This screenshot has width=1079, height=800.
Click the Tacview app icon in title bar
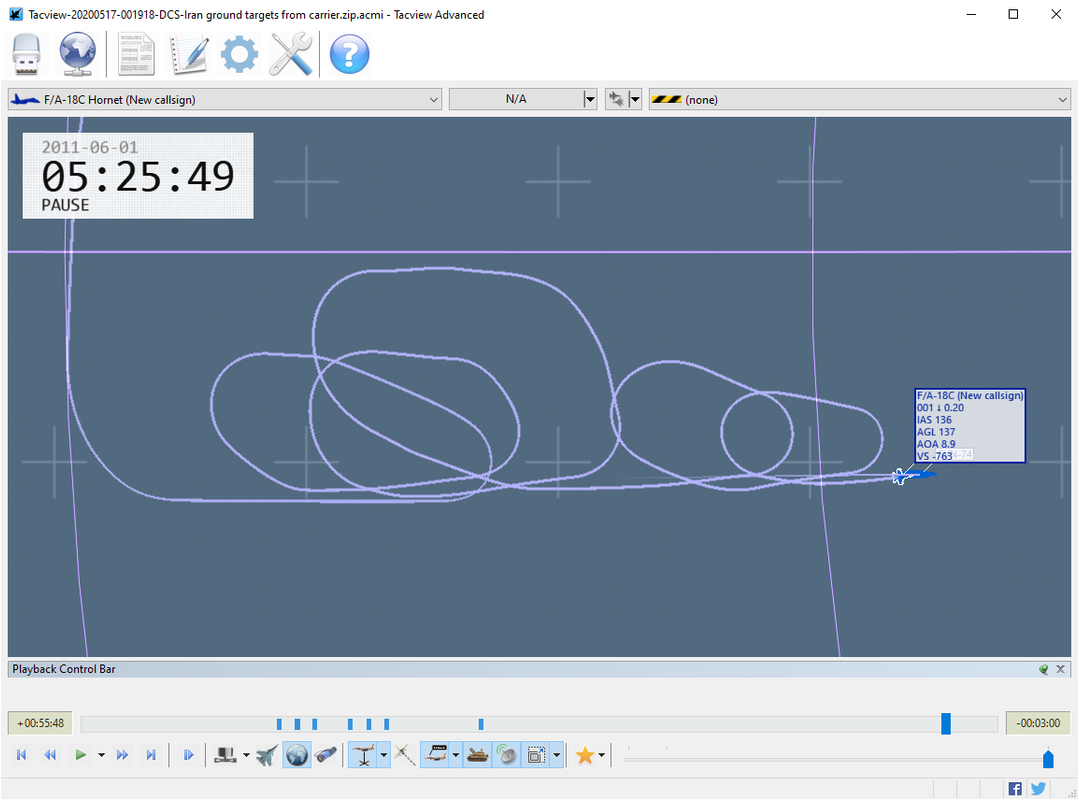coord(16,14)
